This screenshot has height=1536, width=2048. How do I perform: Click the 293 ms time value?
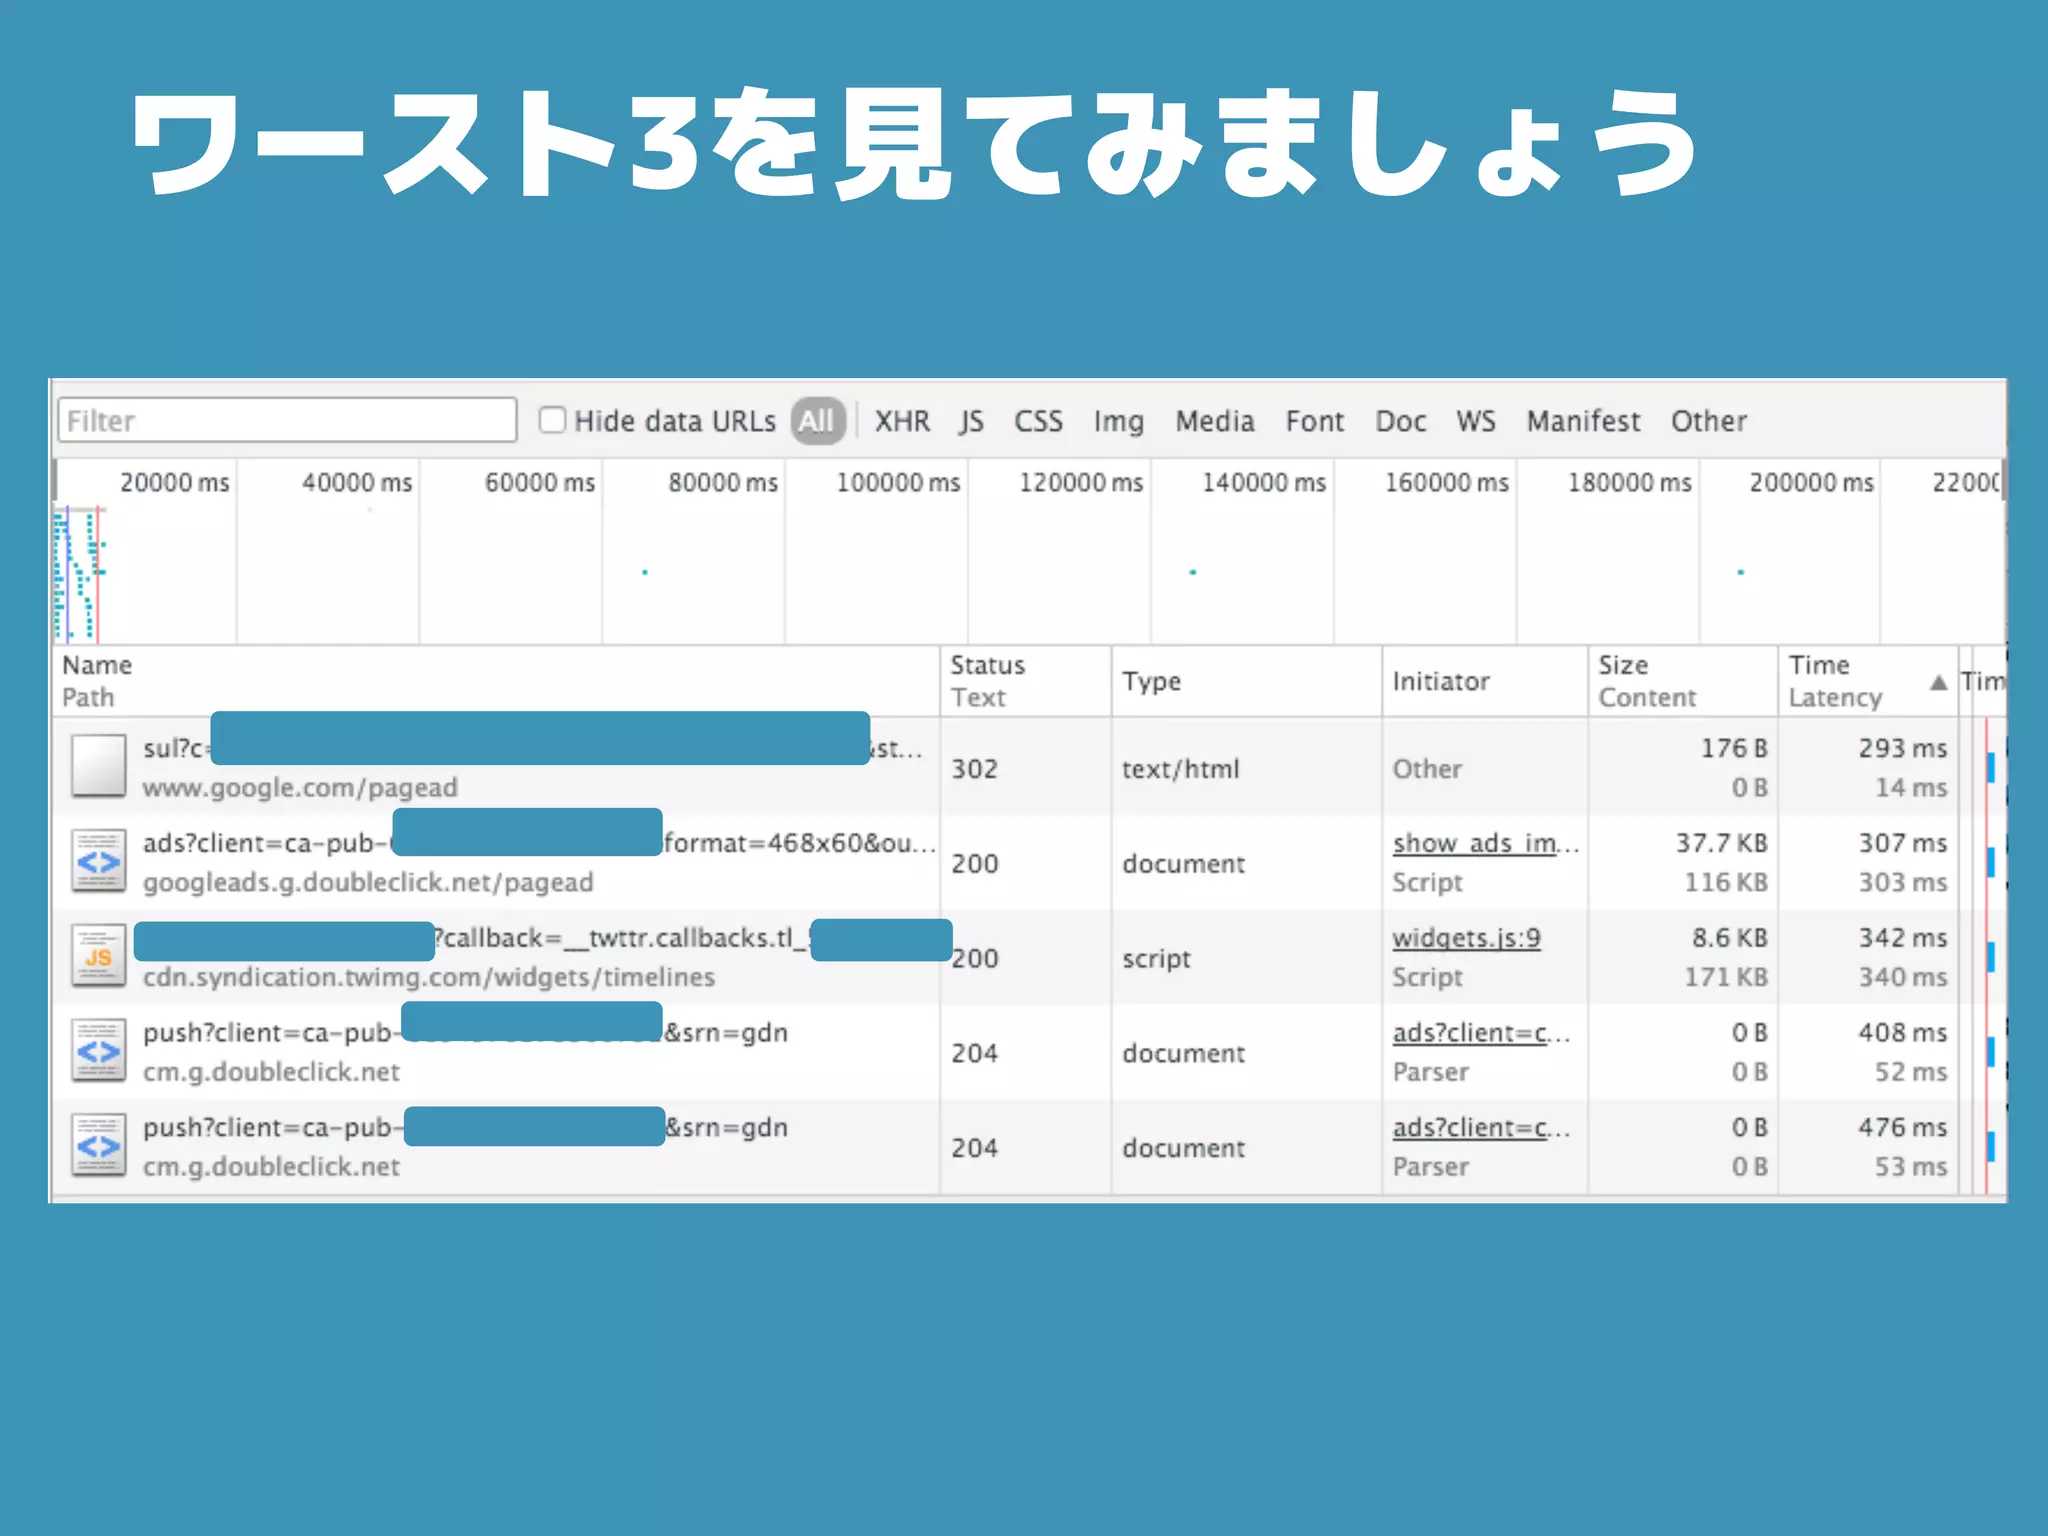point(1902,748)
